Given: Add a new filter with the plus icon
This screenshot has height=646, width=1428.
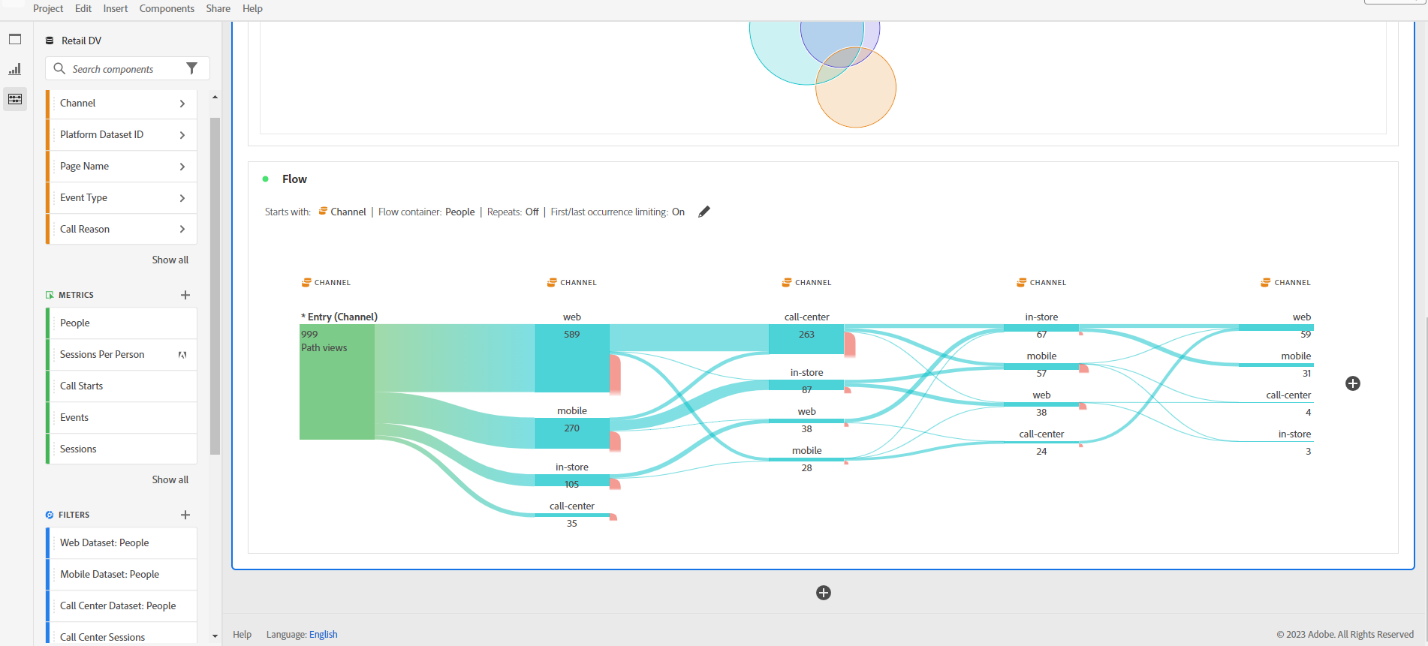Looking at the screenshot, I should pos(185,515).
